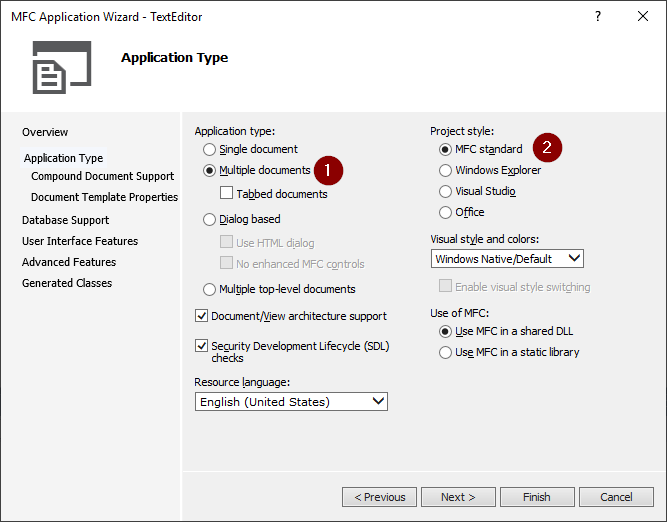Go to Compound Document Support page
This screenshot has width=667, height=522.
(102, 176)
